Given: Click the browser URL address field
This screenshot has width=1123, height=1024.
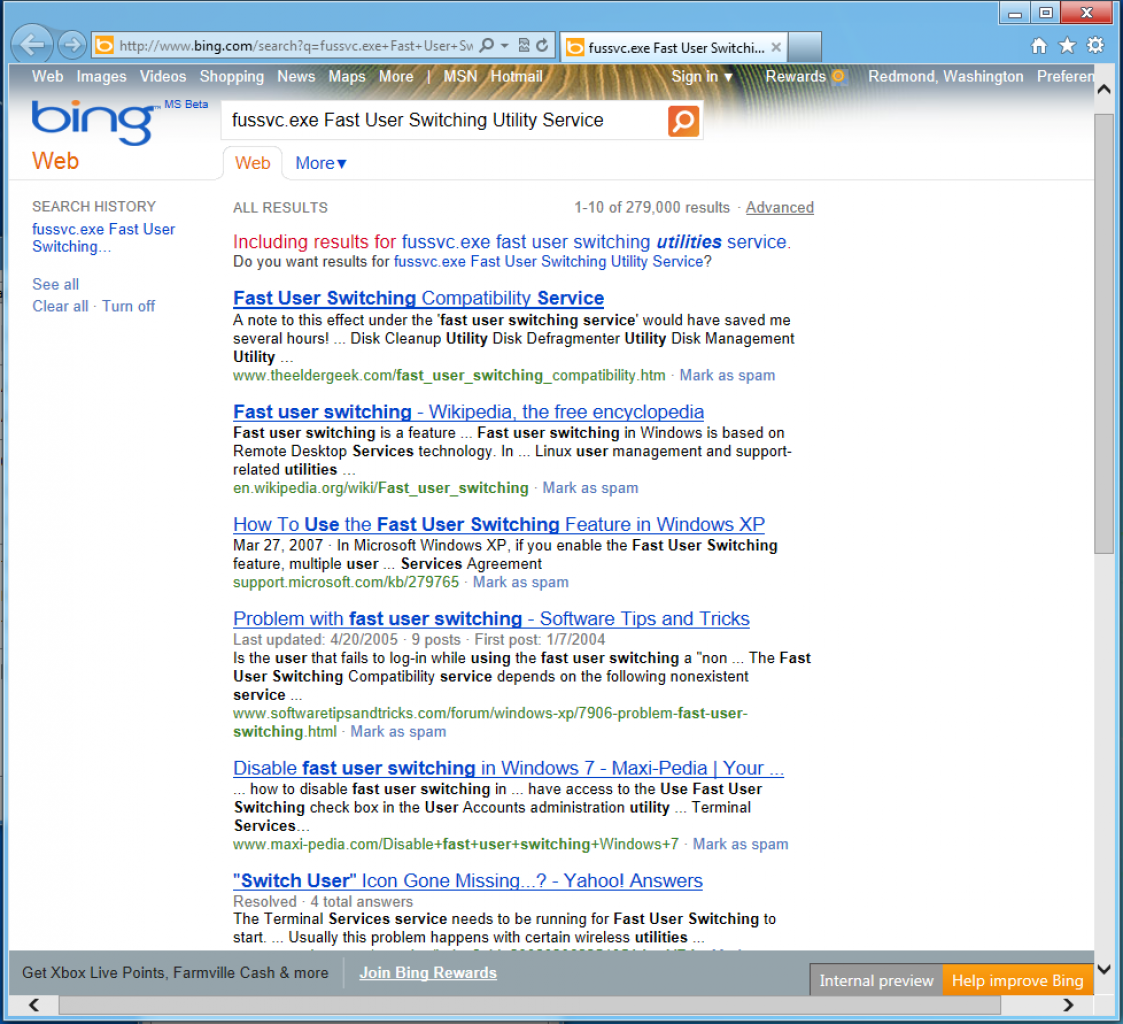Looking at the screenshot, I should click(296, 46).
